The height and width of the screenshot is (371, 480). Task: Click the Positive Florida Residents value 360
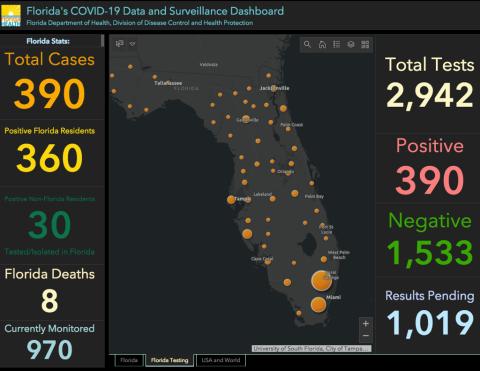pyautogui.click(x=50, y=158)
